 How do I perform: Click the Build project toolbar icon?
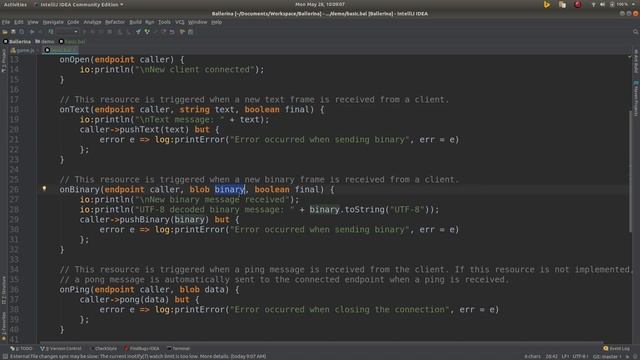51,32
